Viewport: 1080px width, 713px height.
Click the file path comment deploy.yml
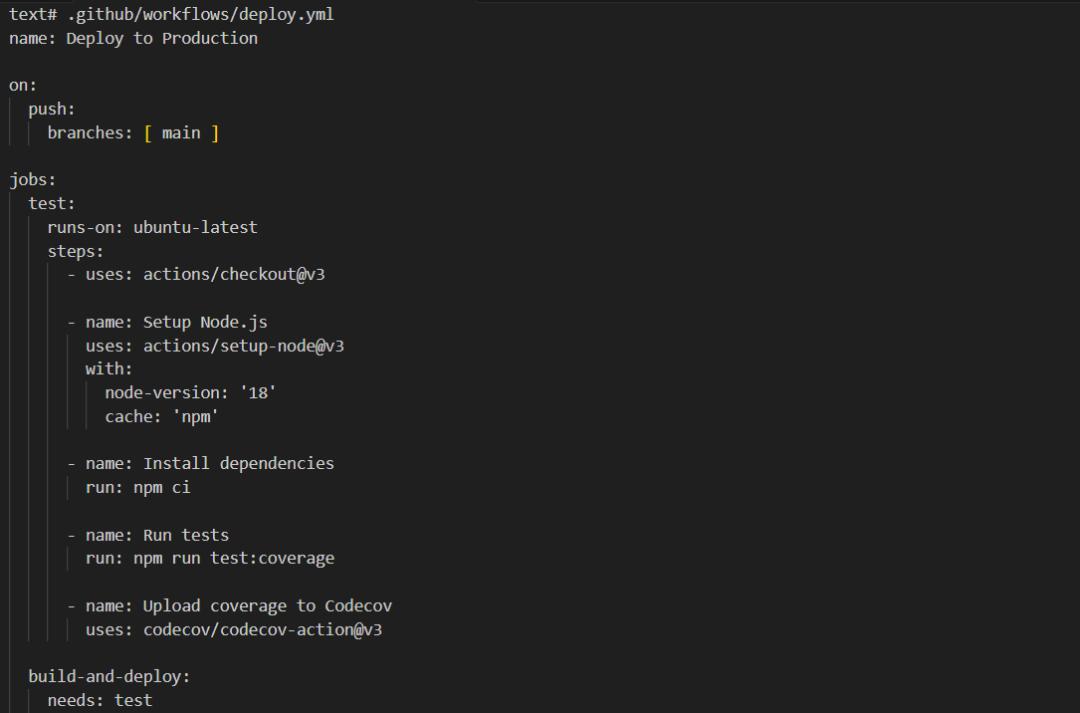click(x=200, y=14)
